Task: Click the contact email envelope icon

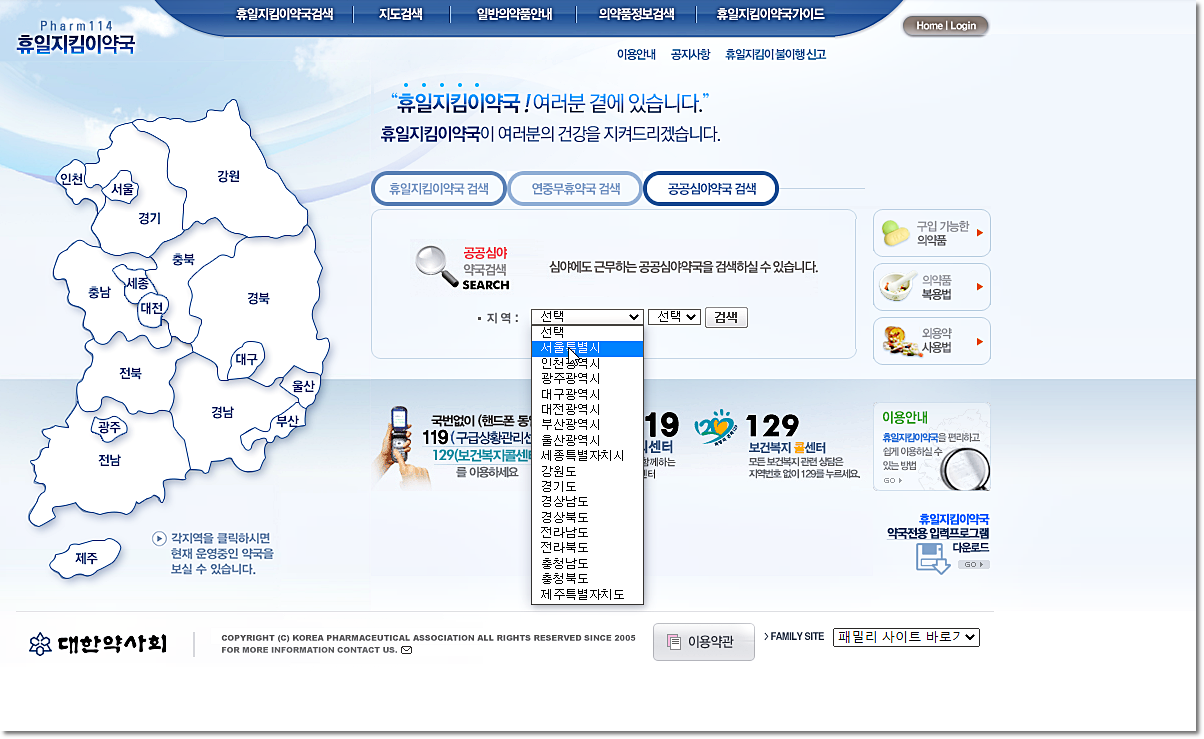Action: tap(406, 650)
